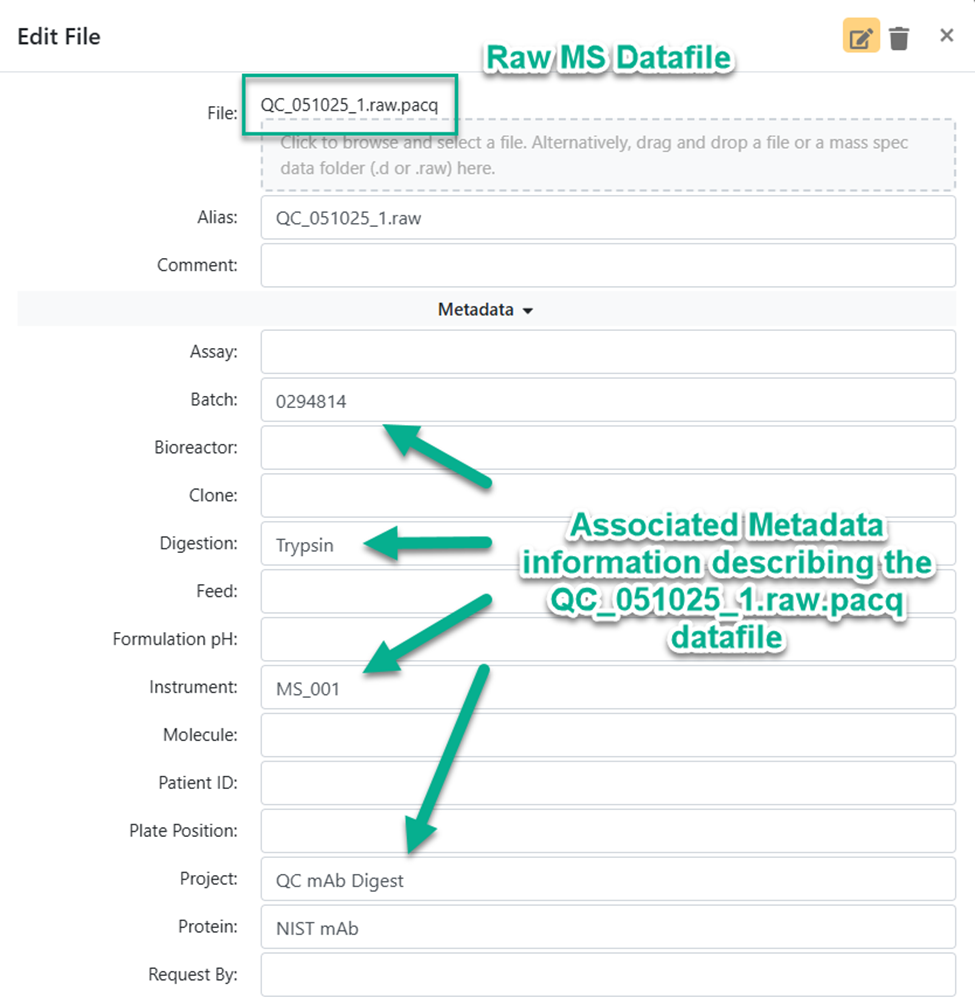Click the Plate Position field

coord(608,831)
